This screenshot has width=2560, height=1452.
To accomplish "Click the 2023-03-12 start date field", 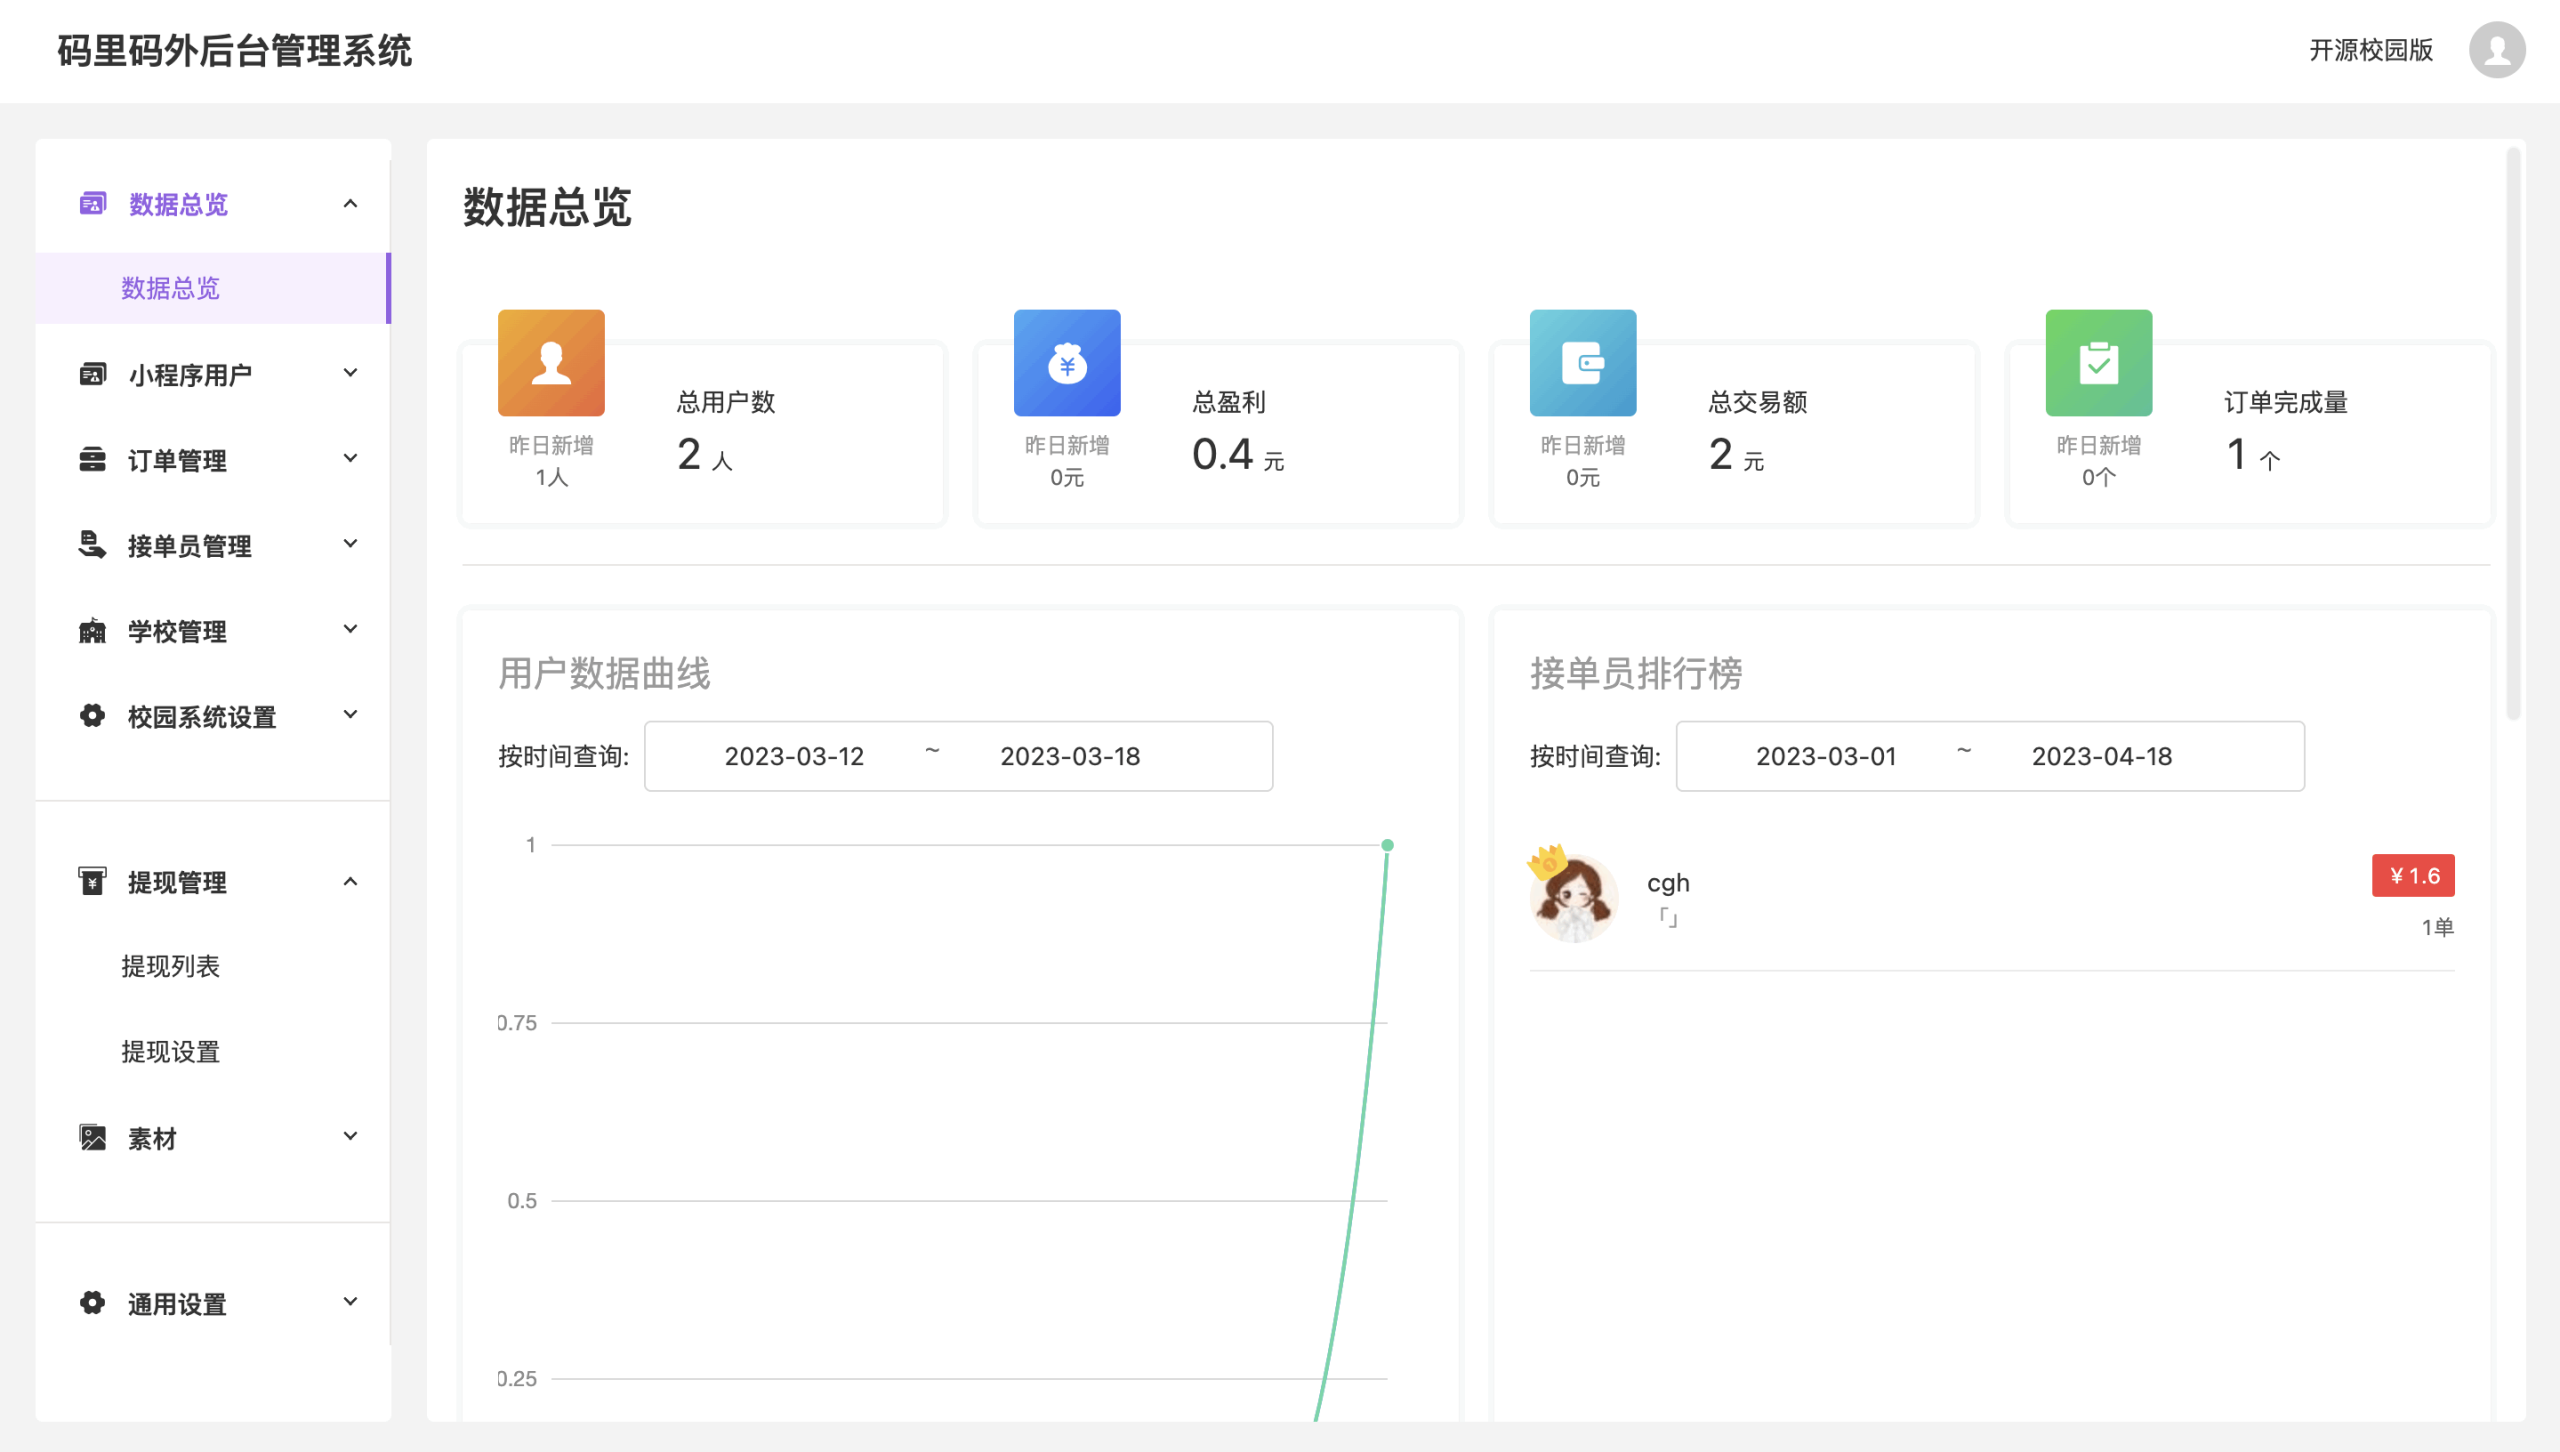I will click(x=793, y=756).
